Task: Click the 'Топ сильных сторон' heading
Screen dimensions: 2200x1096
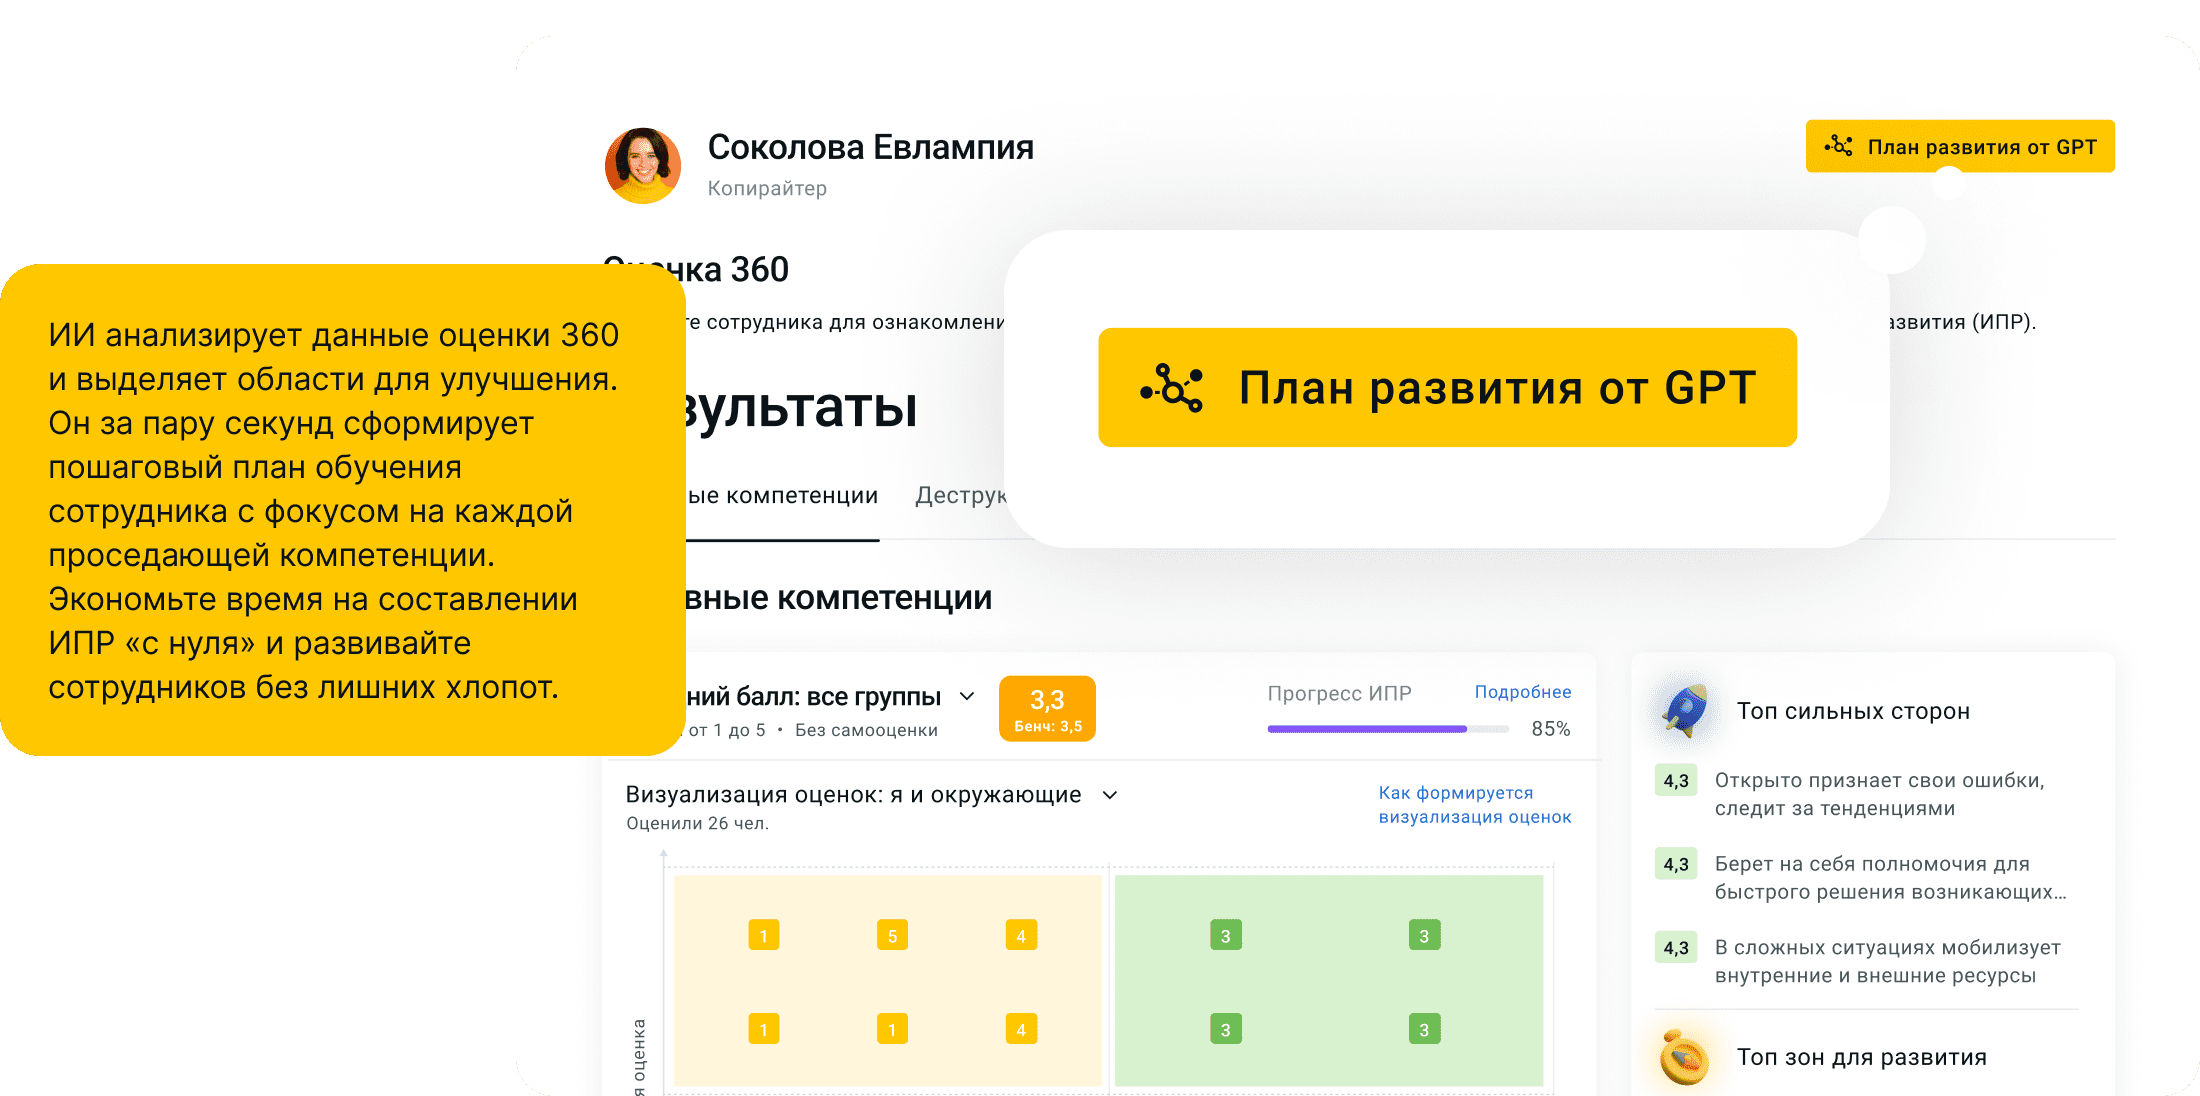Action: point(1853,711)
